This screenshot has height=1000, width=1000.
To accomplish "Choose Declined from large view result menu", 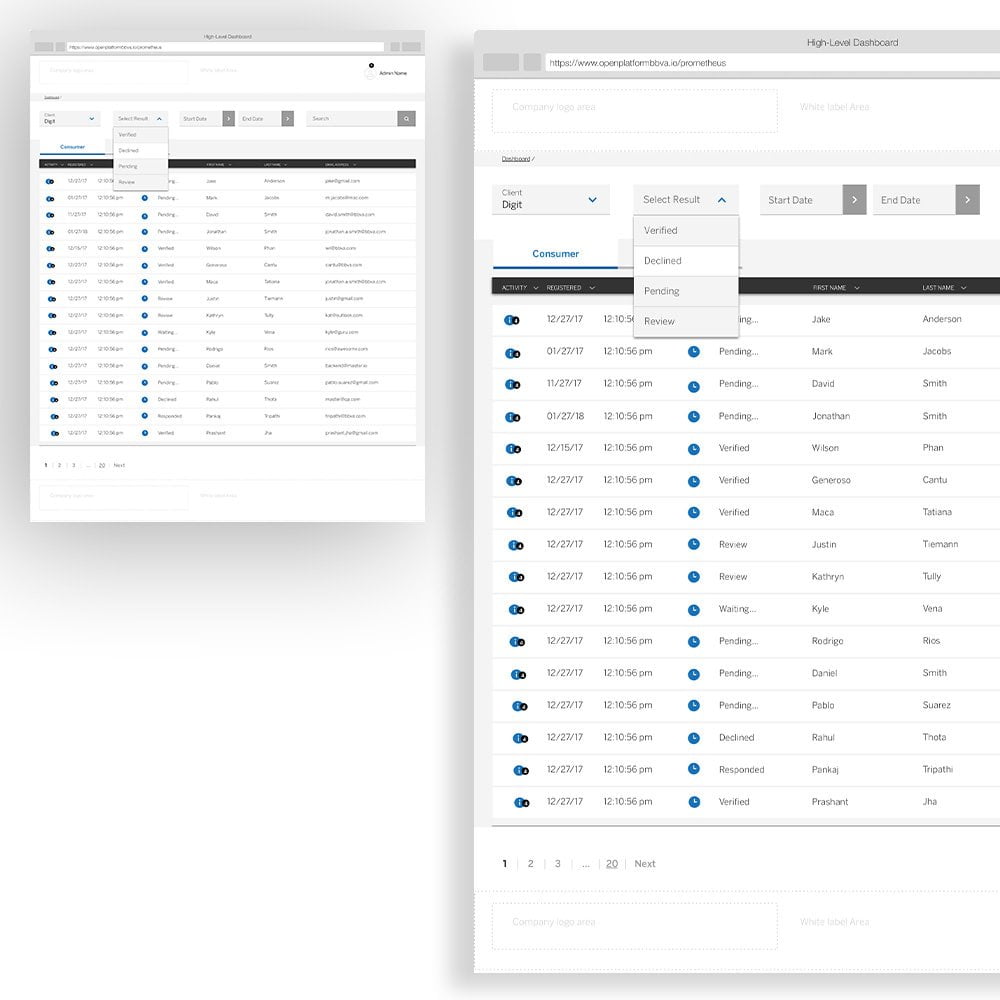I will click(x=663, y=261).
